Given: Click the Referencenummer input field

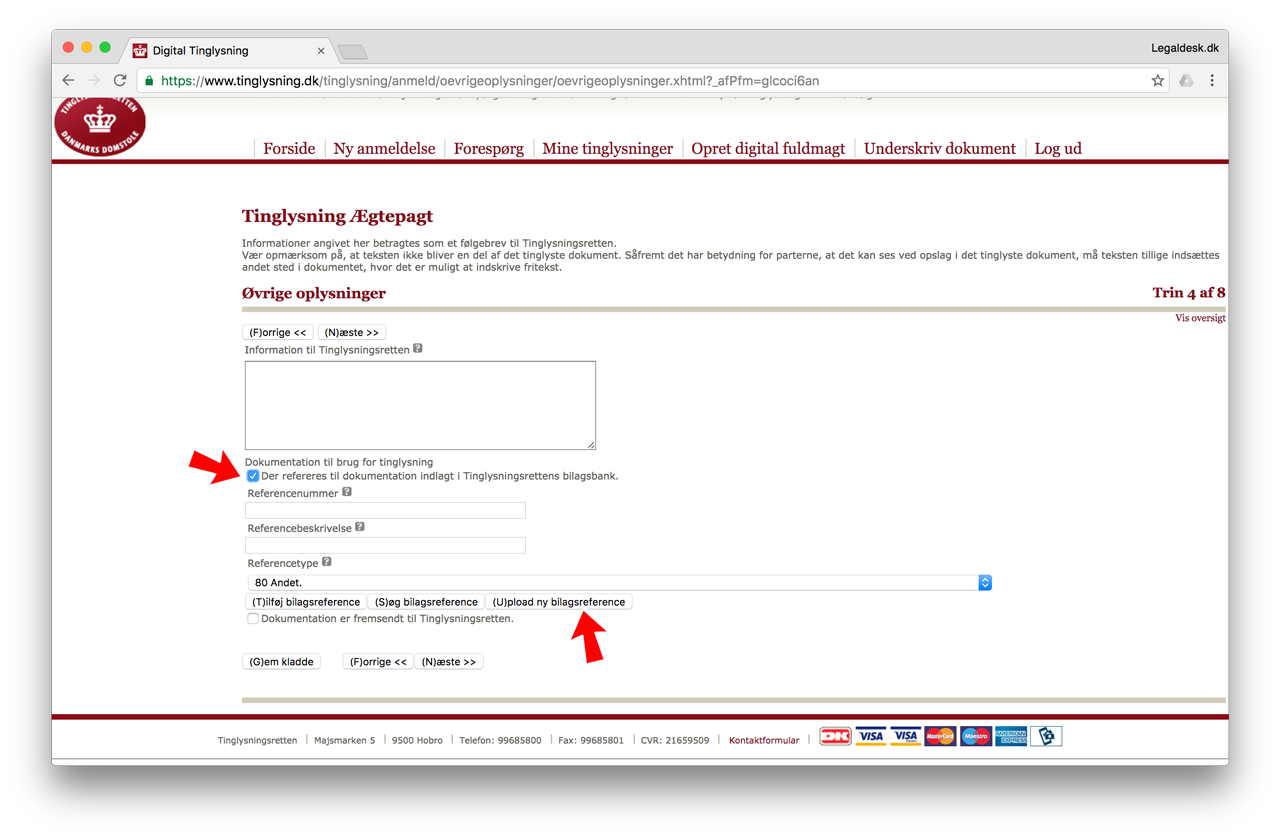Looking at the screenshot, I should tap(386, 510).
